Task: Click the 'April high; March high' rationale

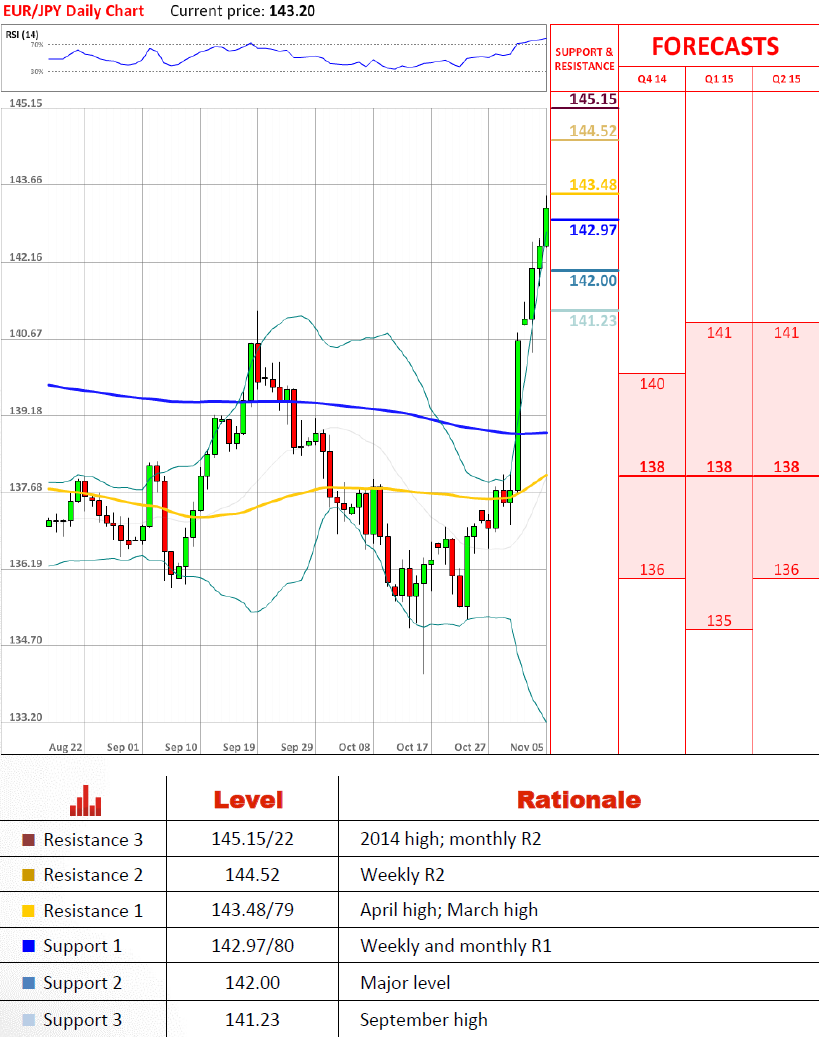Action: [449, 911]
